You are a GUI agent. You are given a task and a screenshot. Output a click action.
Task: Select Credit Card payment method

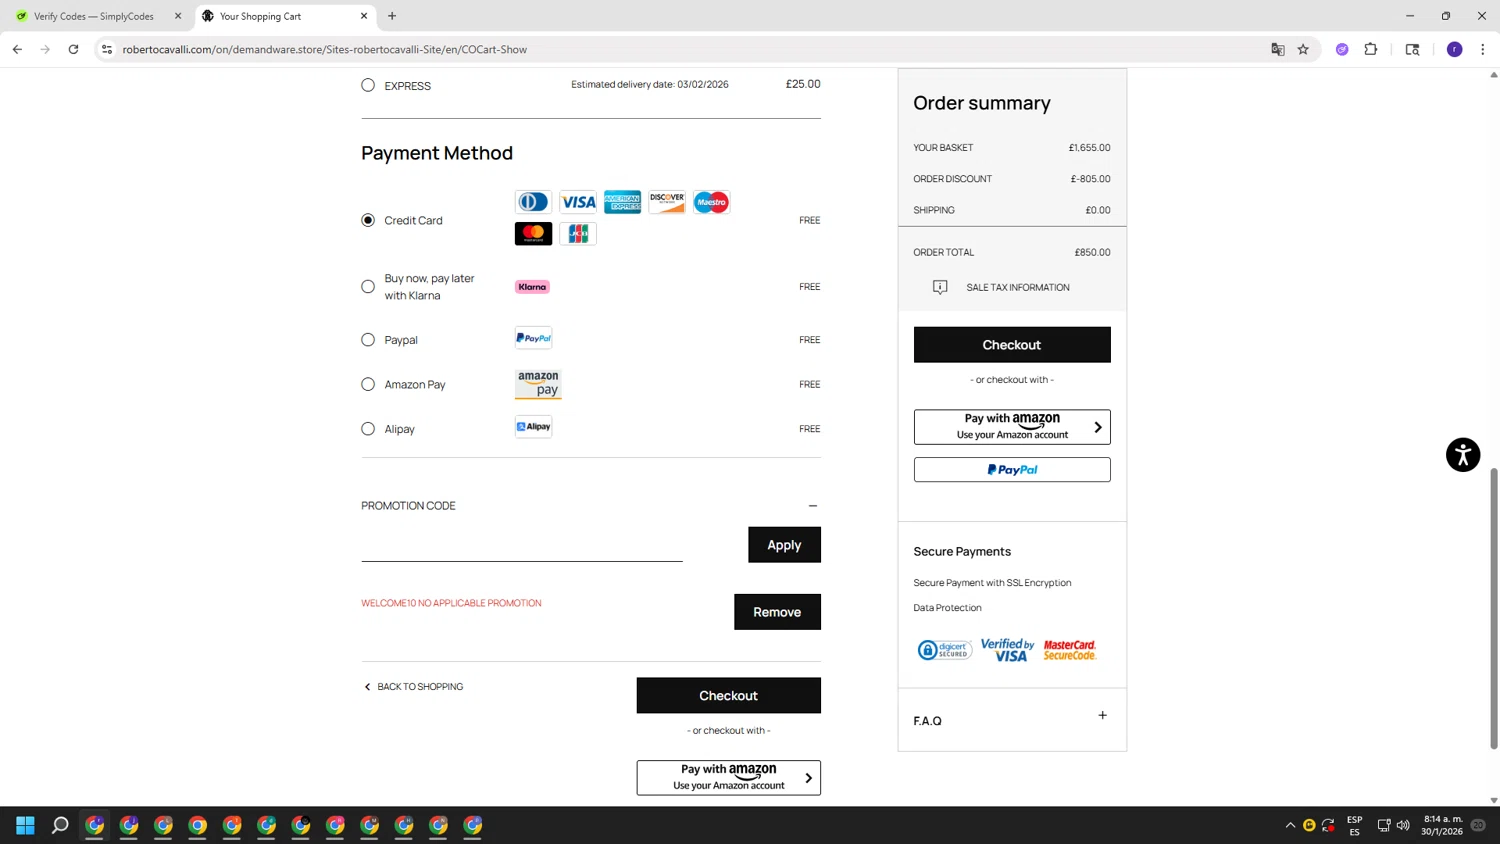(x=368, y=220)
